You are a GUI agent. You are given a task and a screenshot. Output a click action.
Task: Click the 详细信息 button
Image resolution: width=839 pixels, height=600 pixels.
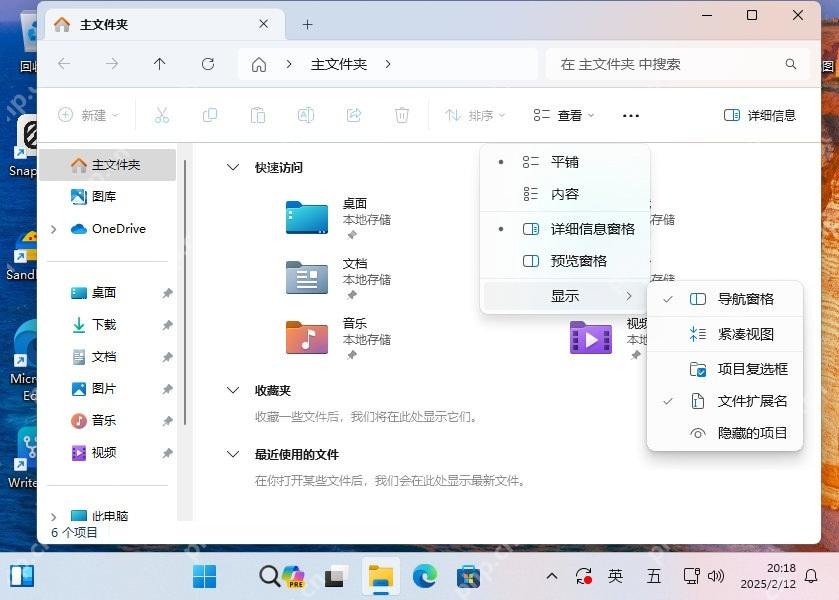click(760, 115)
